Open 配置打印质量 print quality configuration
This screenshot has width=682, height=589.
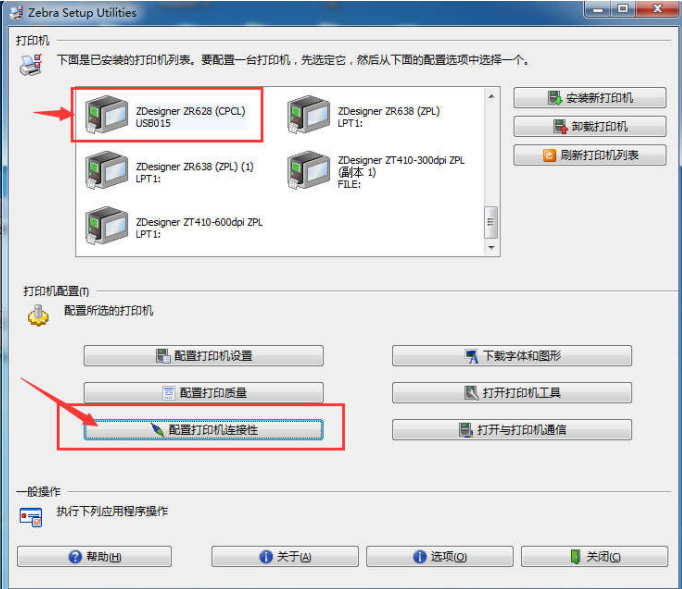tap(204, 393)
